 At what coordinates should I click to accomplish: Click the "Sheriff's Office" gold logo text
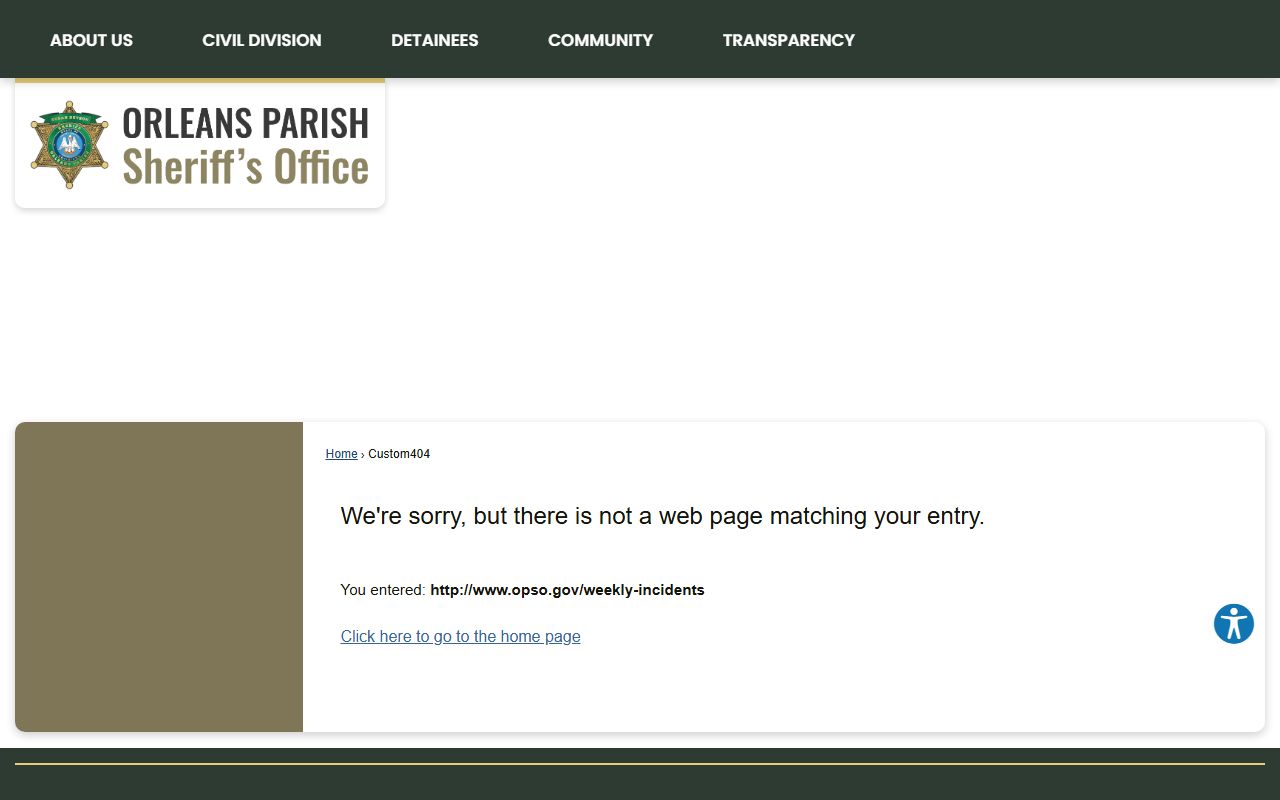(x=245, y=167)
